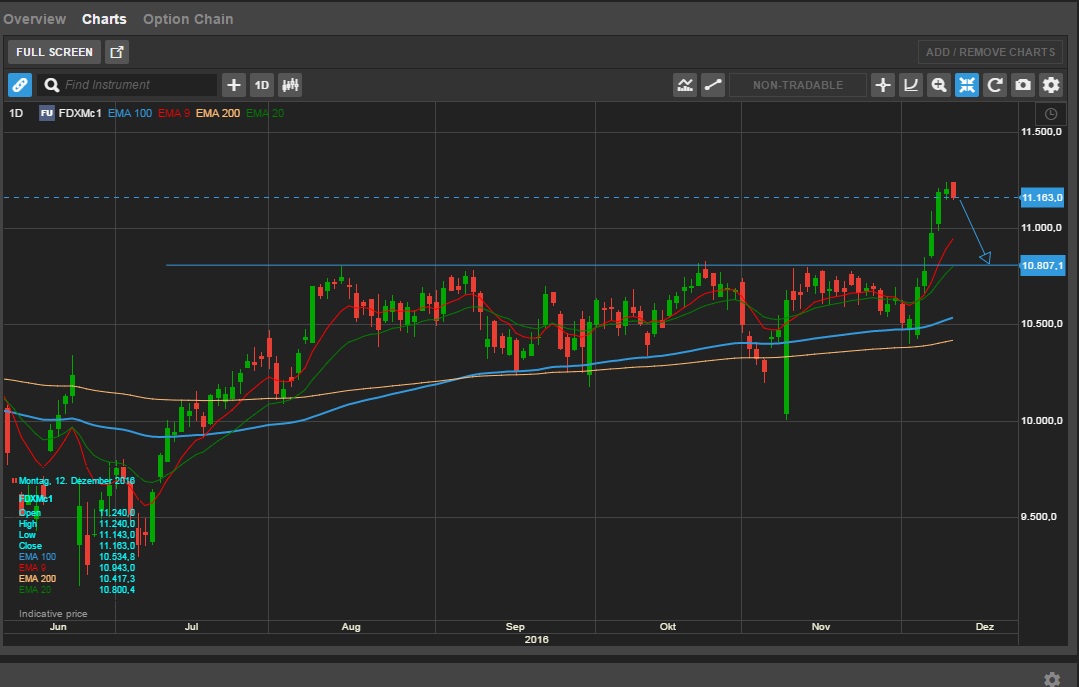Switch to the Overview tab
The height and width of the screenshot is (687, 1079).
click(x=35, y=19)
